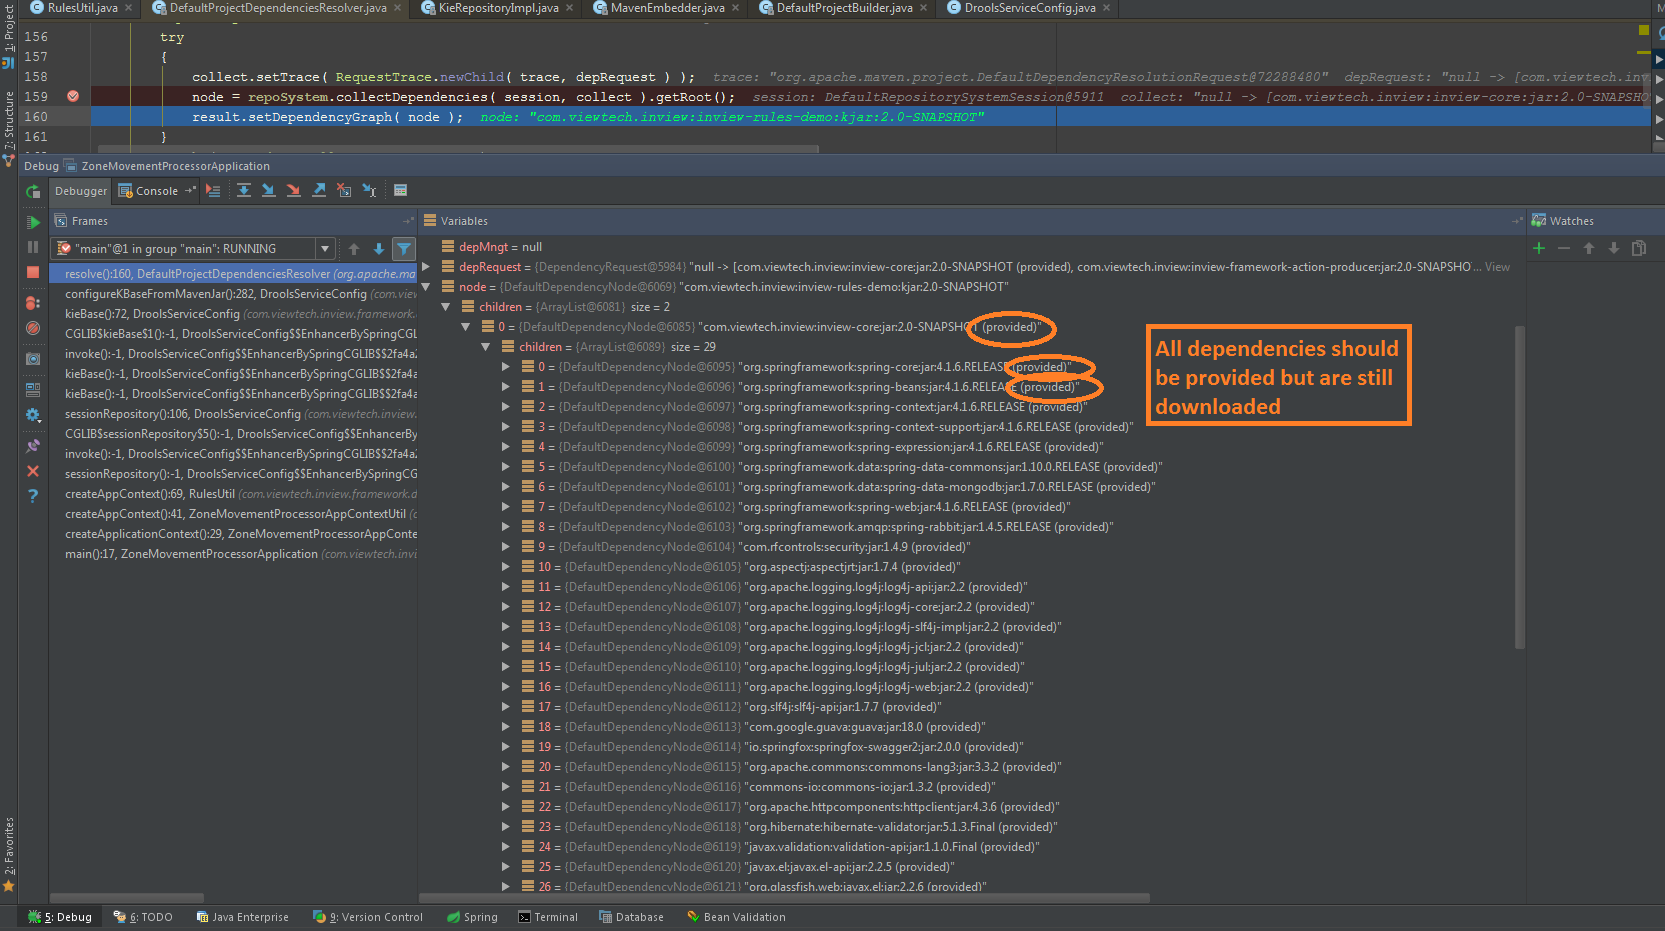Open the MavenEmbedder.java editor tab

pos(666,8)
